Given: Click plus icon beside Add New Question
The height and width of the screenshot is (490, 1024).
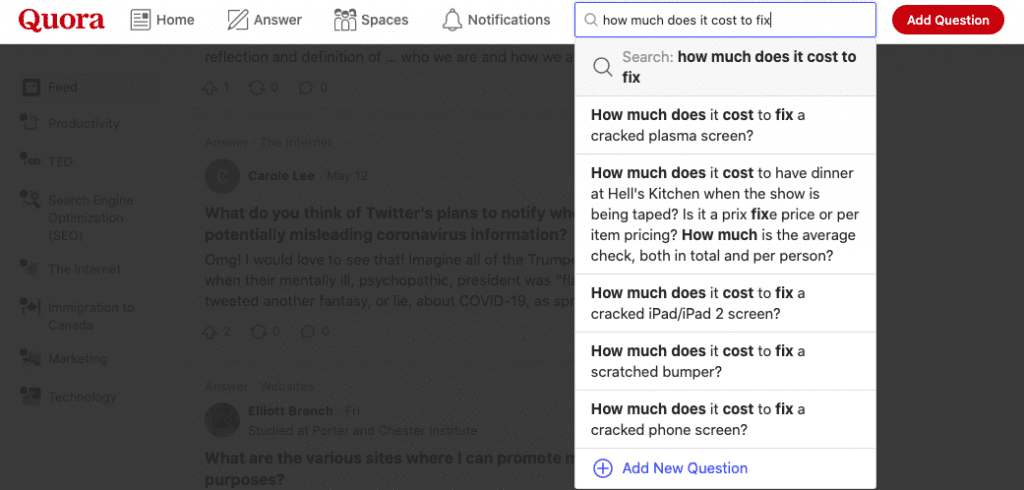Looking at the screenshot, I should (x=602, y=468).
